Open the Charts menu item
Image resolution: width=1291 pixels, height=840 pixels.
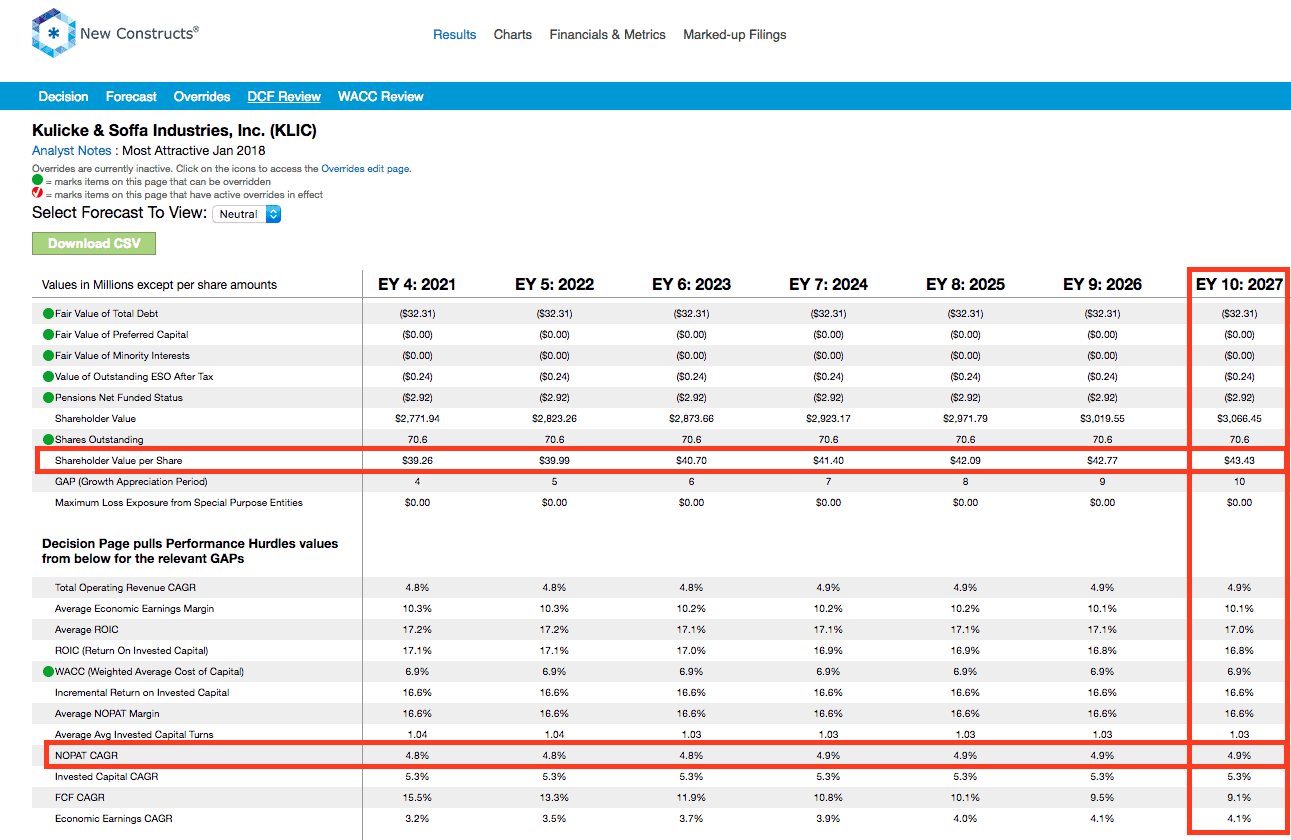513,34
